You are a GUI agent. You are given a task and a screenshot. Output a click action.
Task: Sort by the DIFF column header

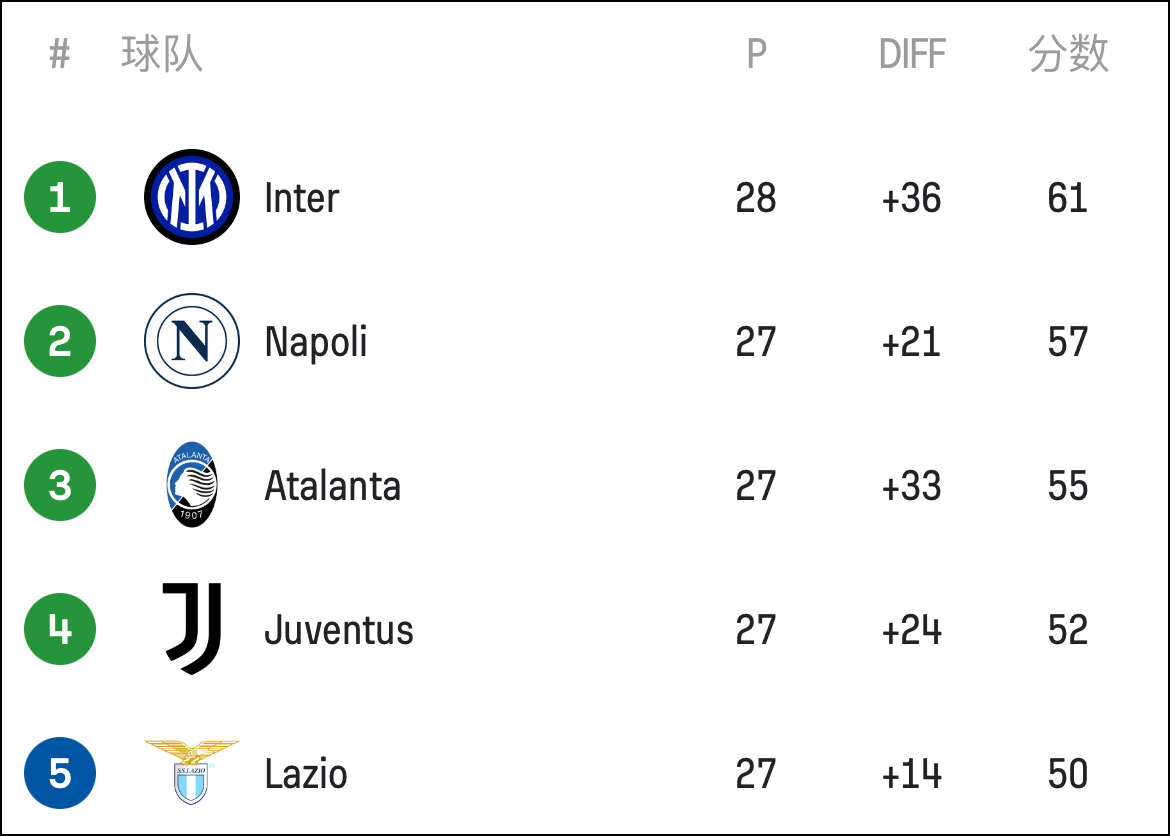[x=912, y=54]
